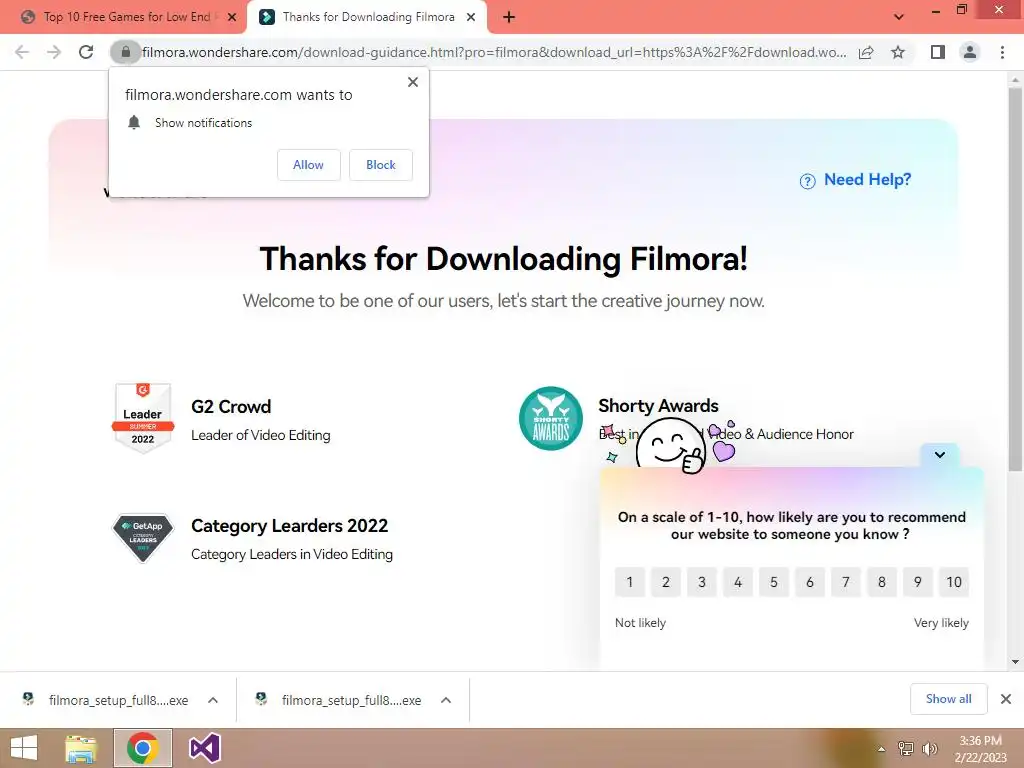Block notifications from filmora.wondershare.com
The image size is (1024, 768).
[381, 165]
